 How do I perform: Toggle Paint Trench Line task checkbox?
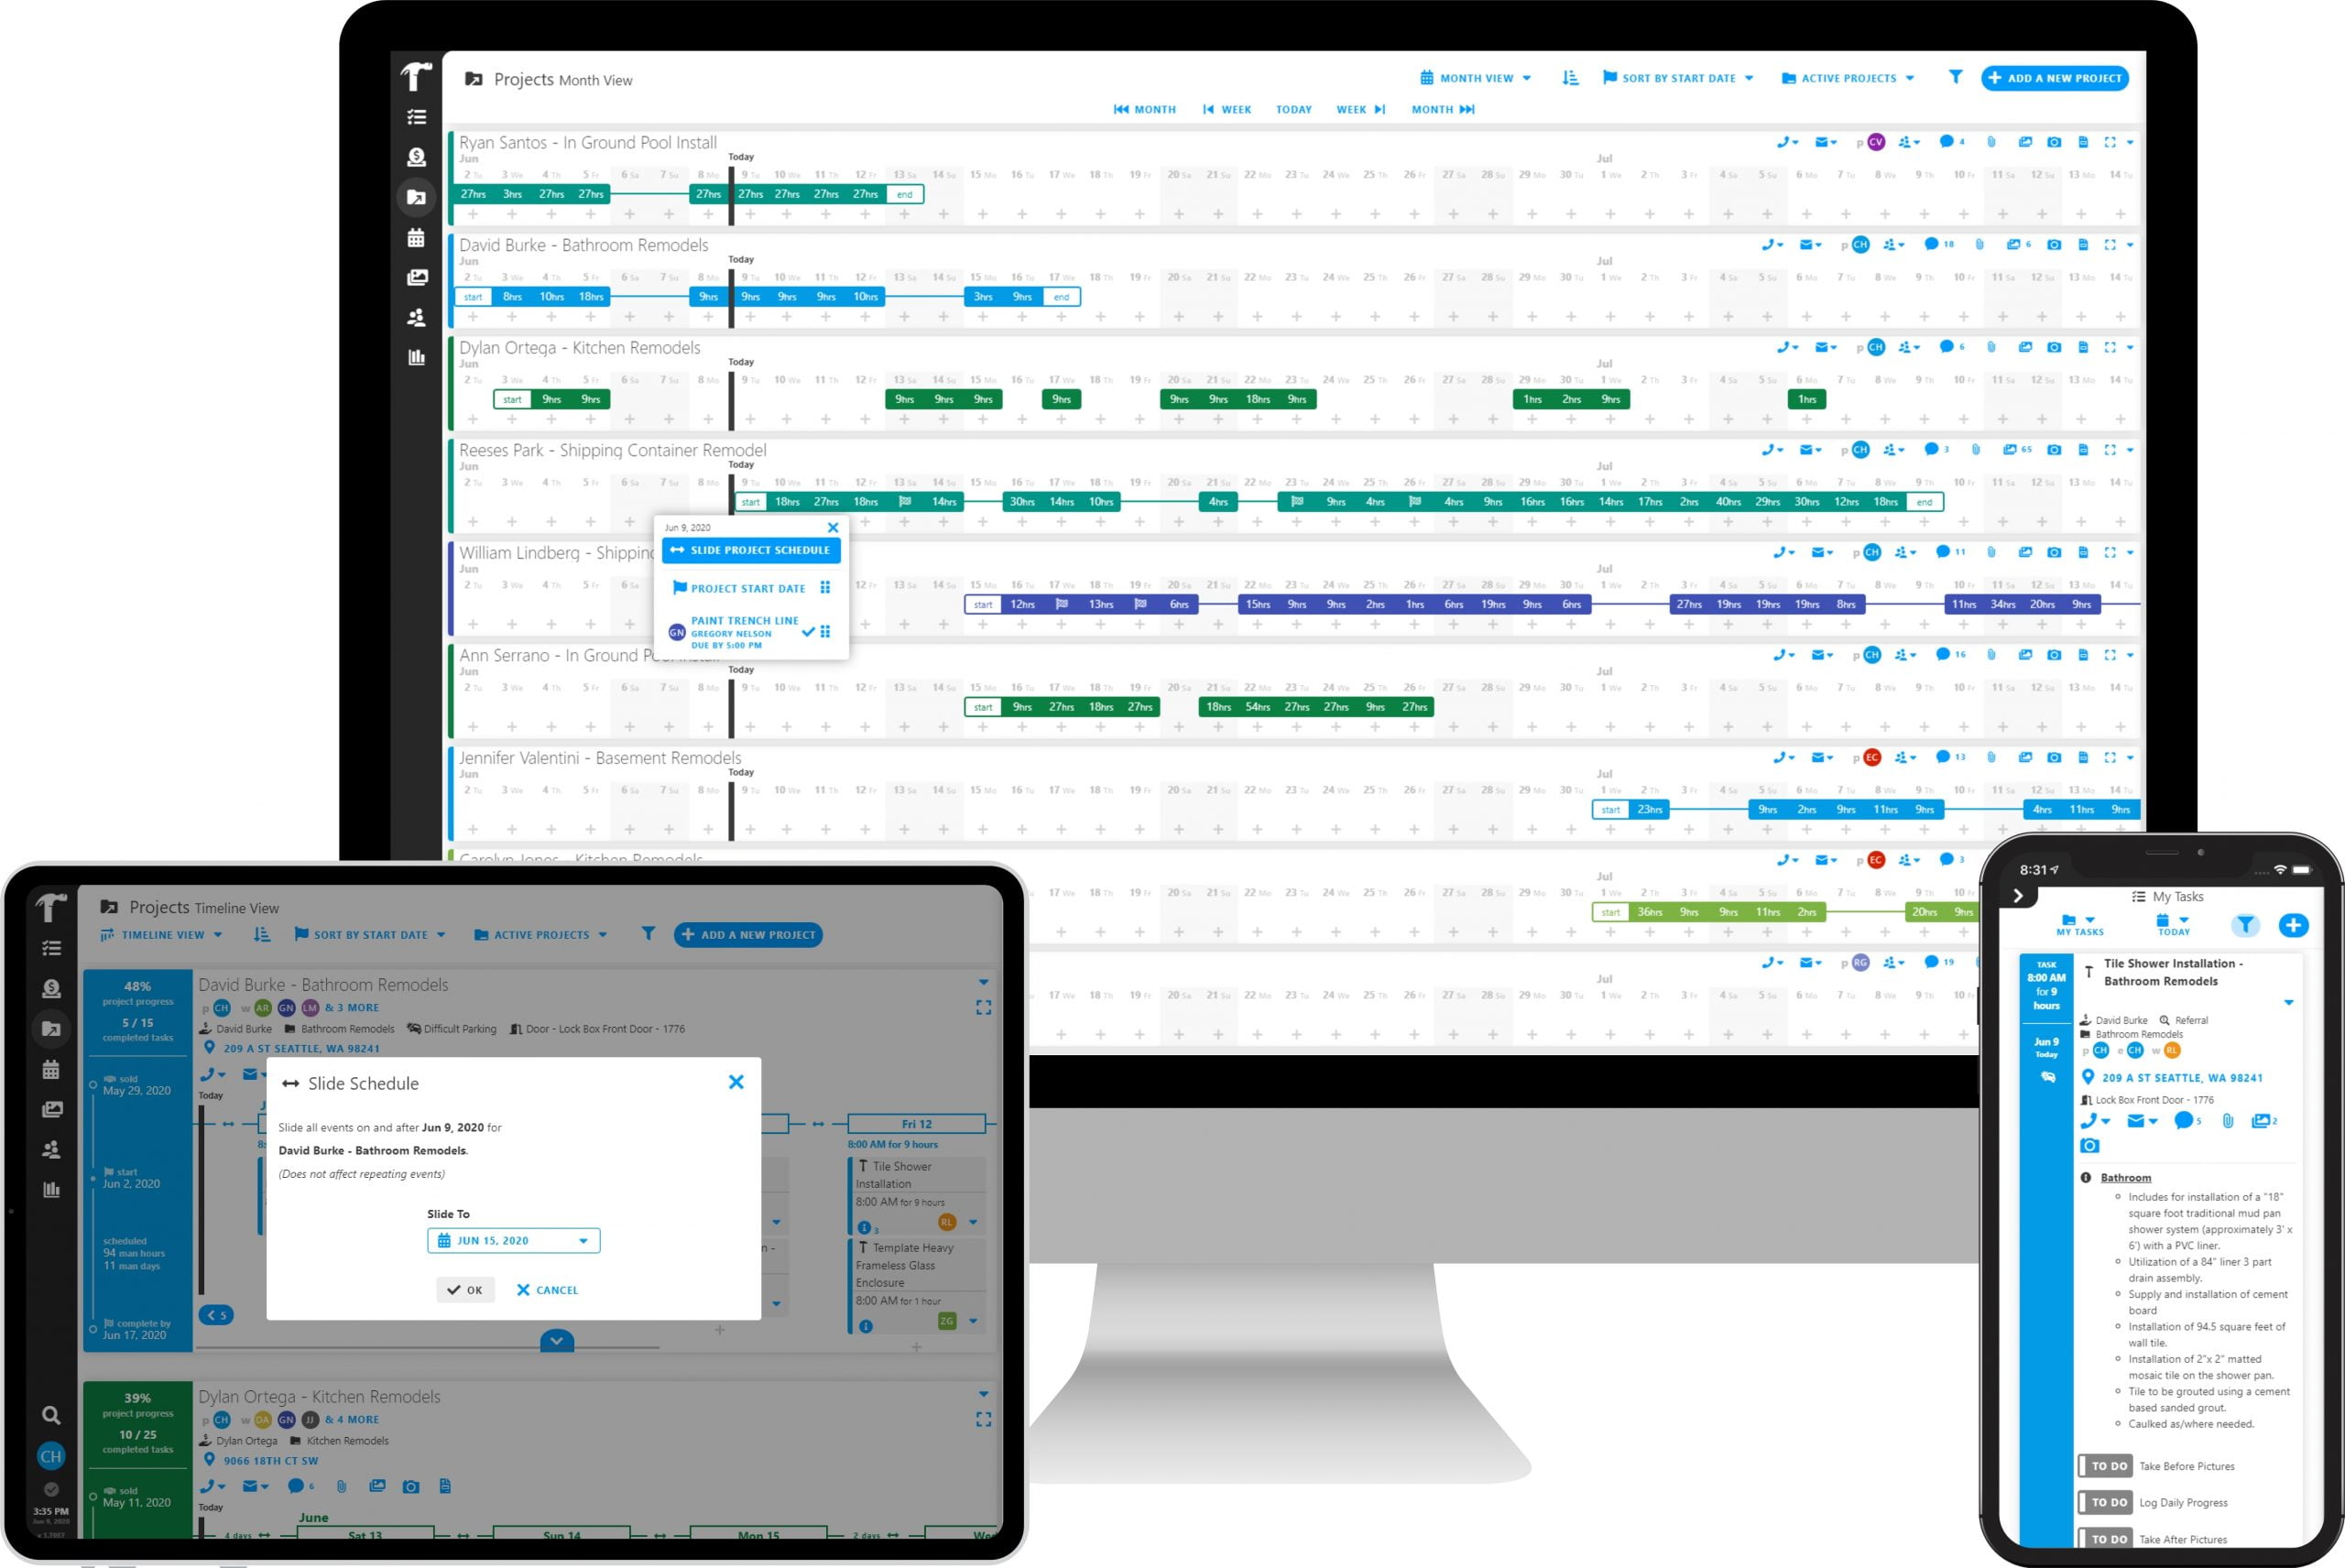[809, 632]
